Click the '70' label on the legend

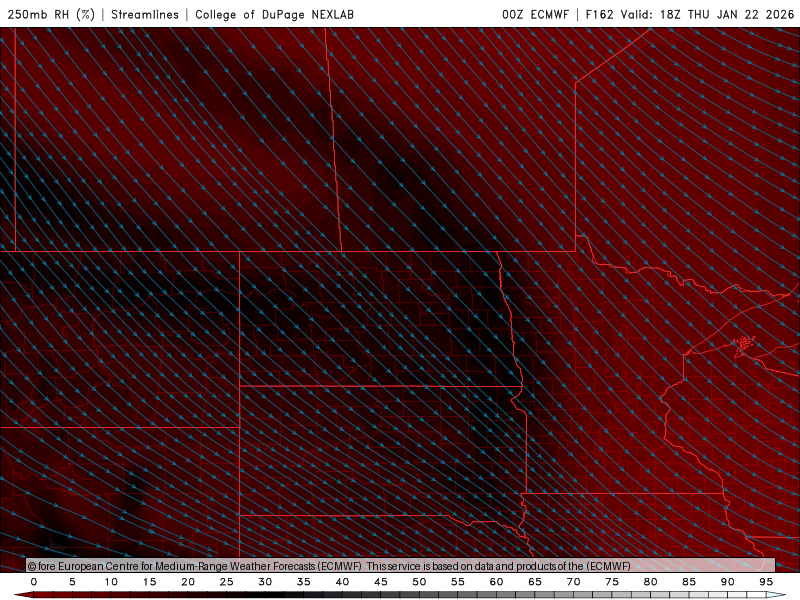pos(573,582)
